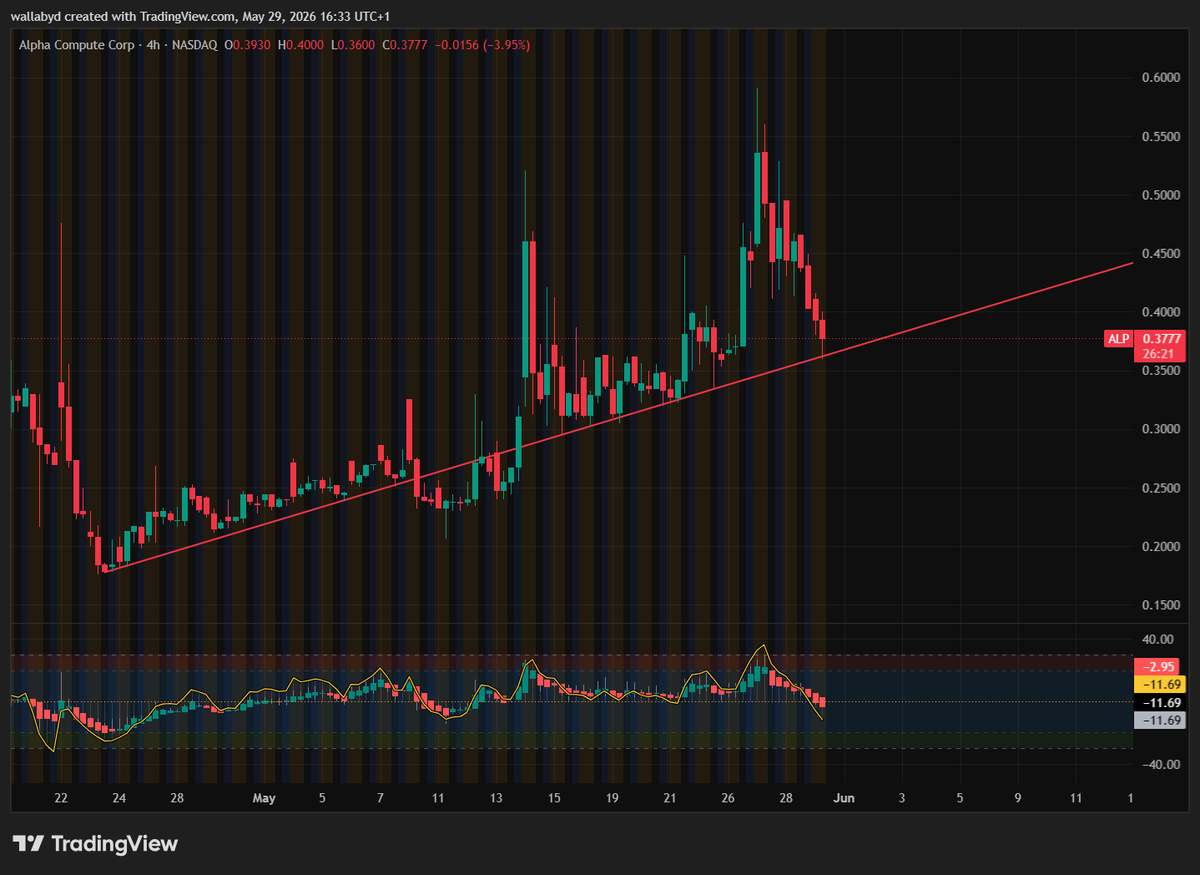Click the change readout −0.0156 (−3.95%)
1200x875 pixels.
(484, 45)
